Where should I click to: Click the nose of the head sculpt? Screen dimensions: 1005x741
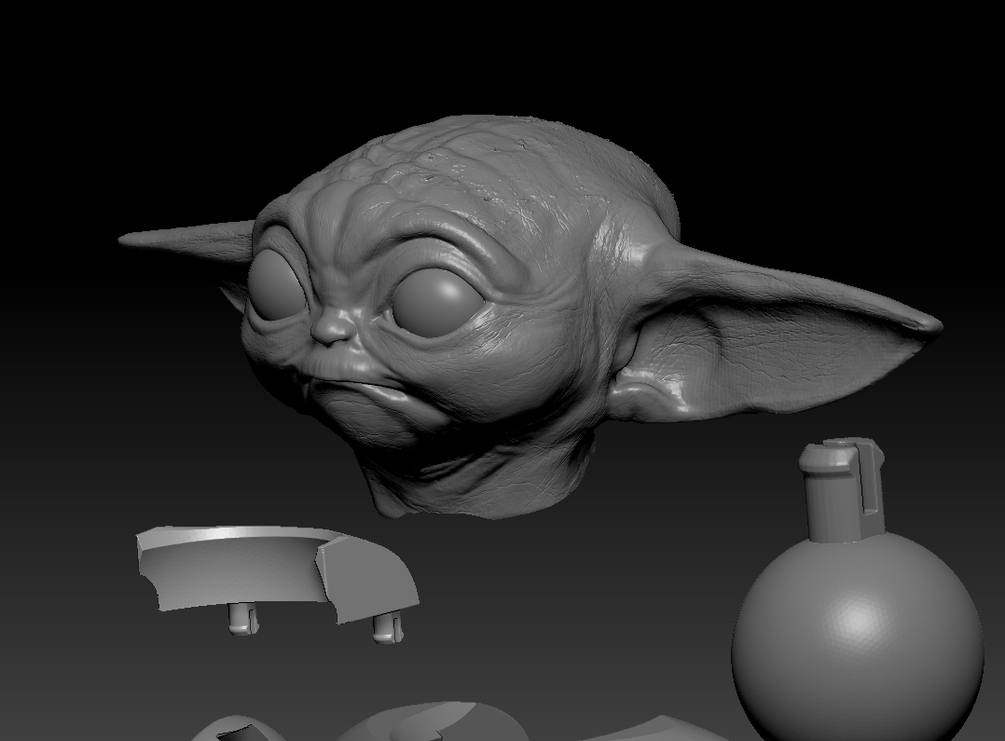tap(333, 326)
